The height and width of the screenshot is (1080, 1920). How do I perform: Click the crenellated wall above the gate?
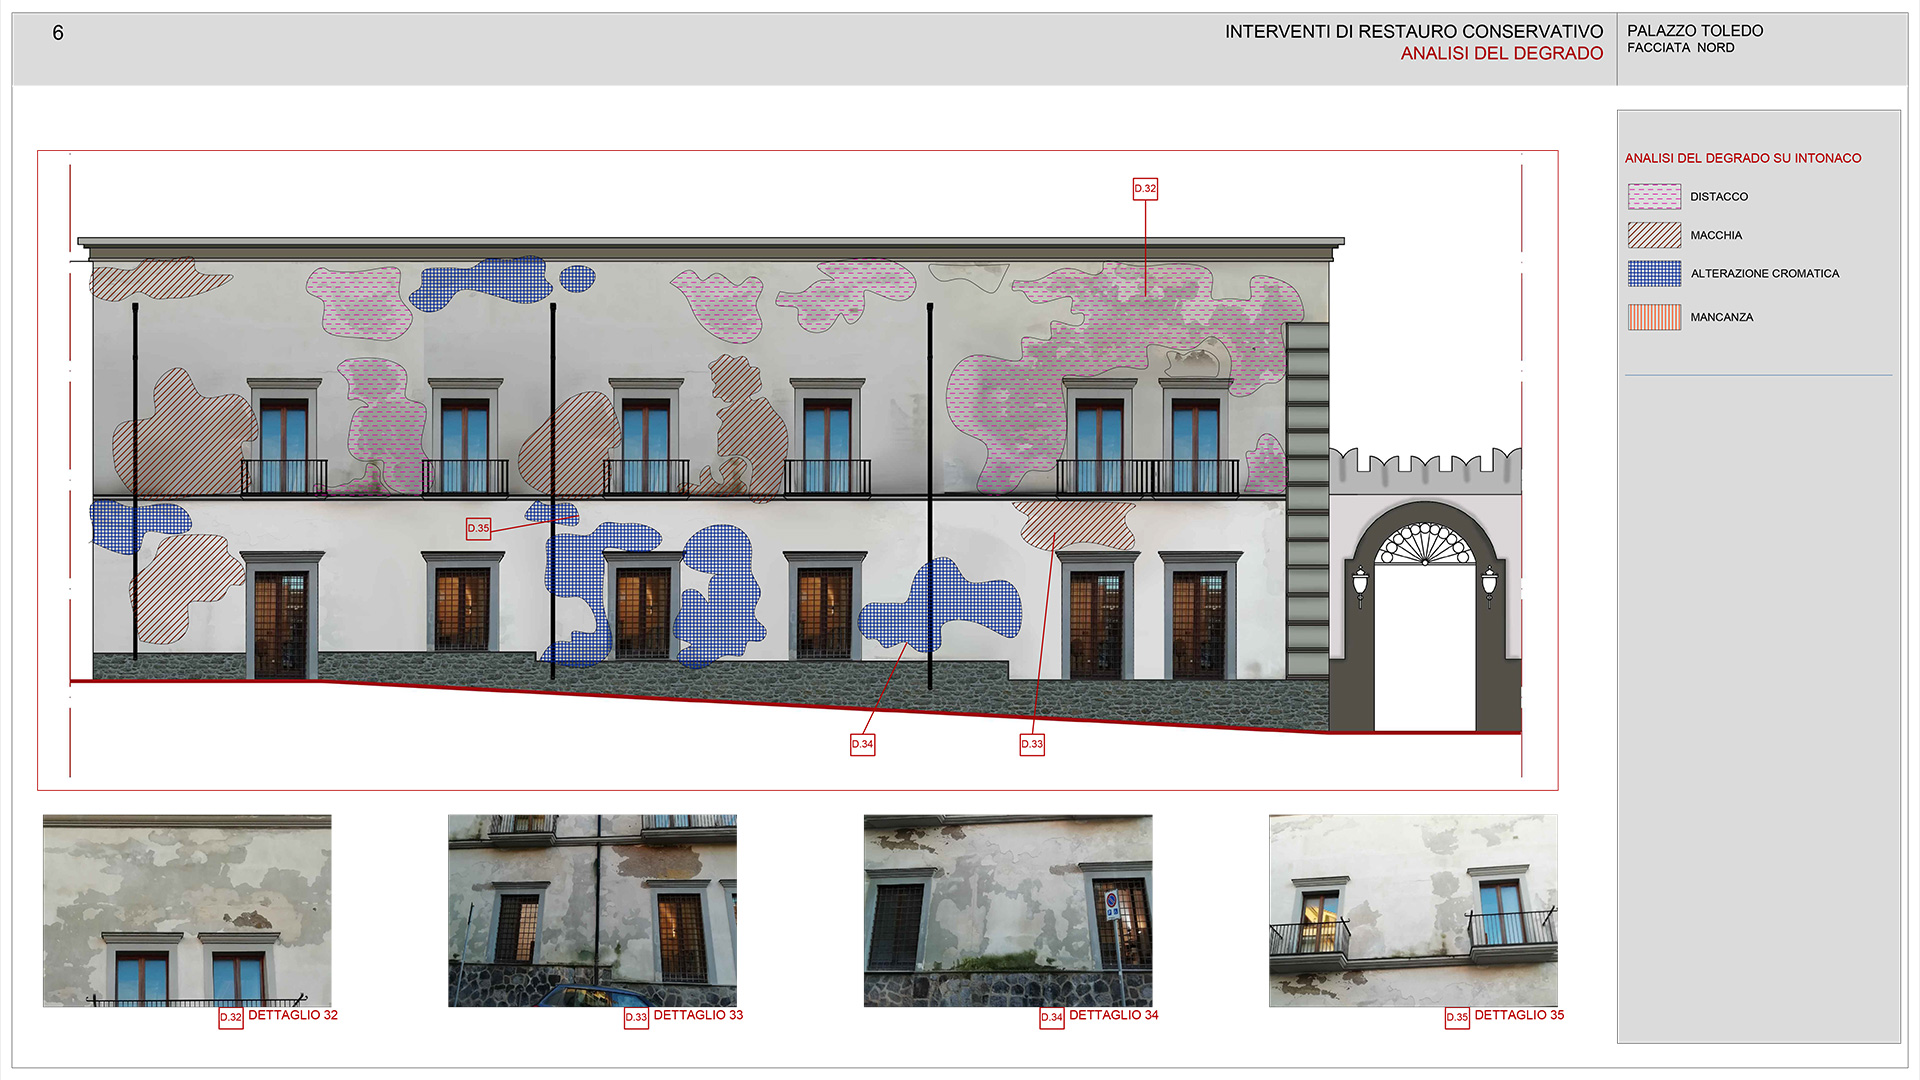pos(1425,471)
